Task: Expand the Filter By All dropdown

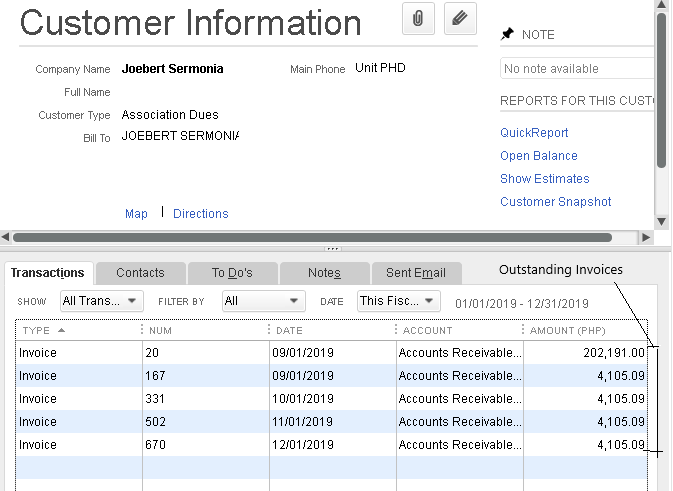Action: [x=264, y=301]
